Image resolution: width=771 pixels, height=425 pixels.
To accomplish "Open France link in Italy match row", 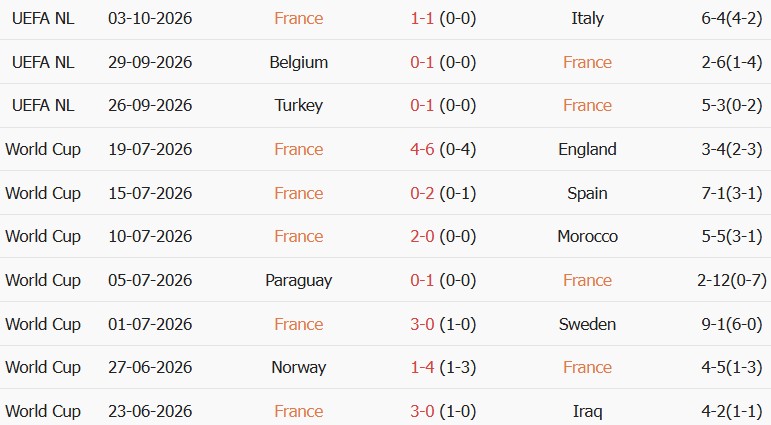I will (298, 19).
